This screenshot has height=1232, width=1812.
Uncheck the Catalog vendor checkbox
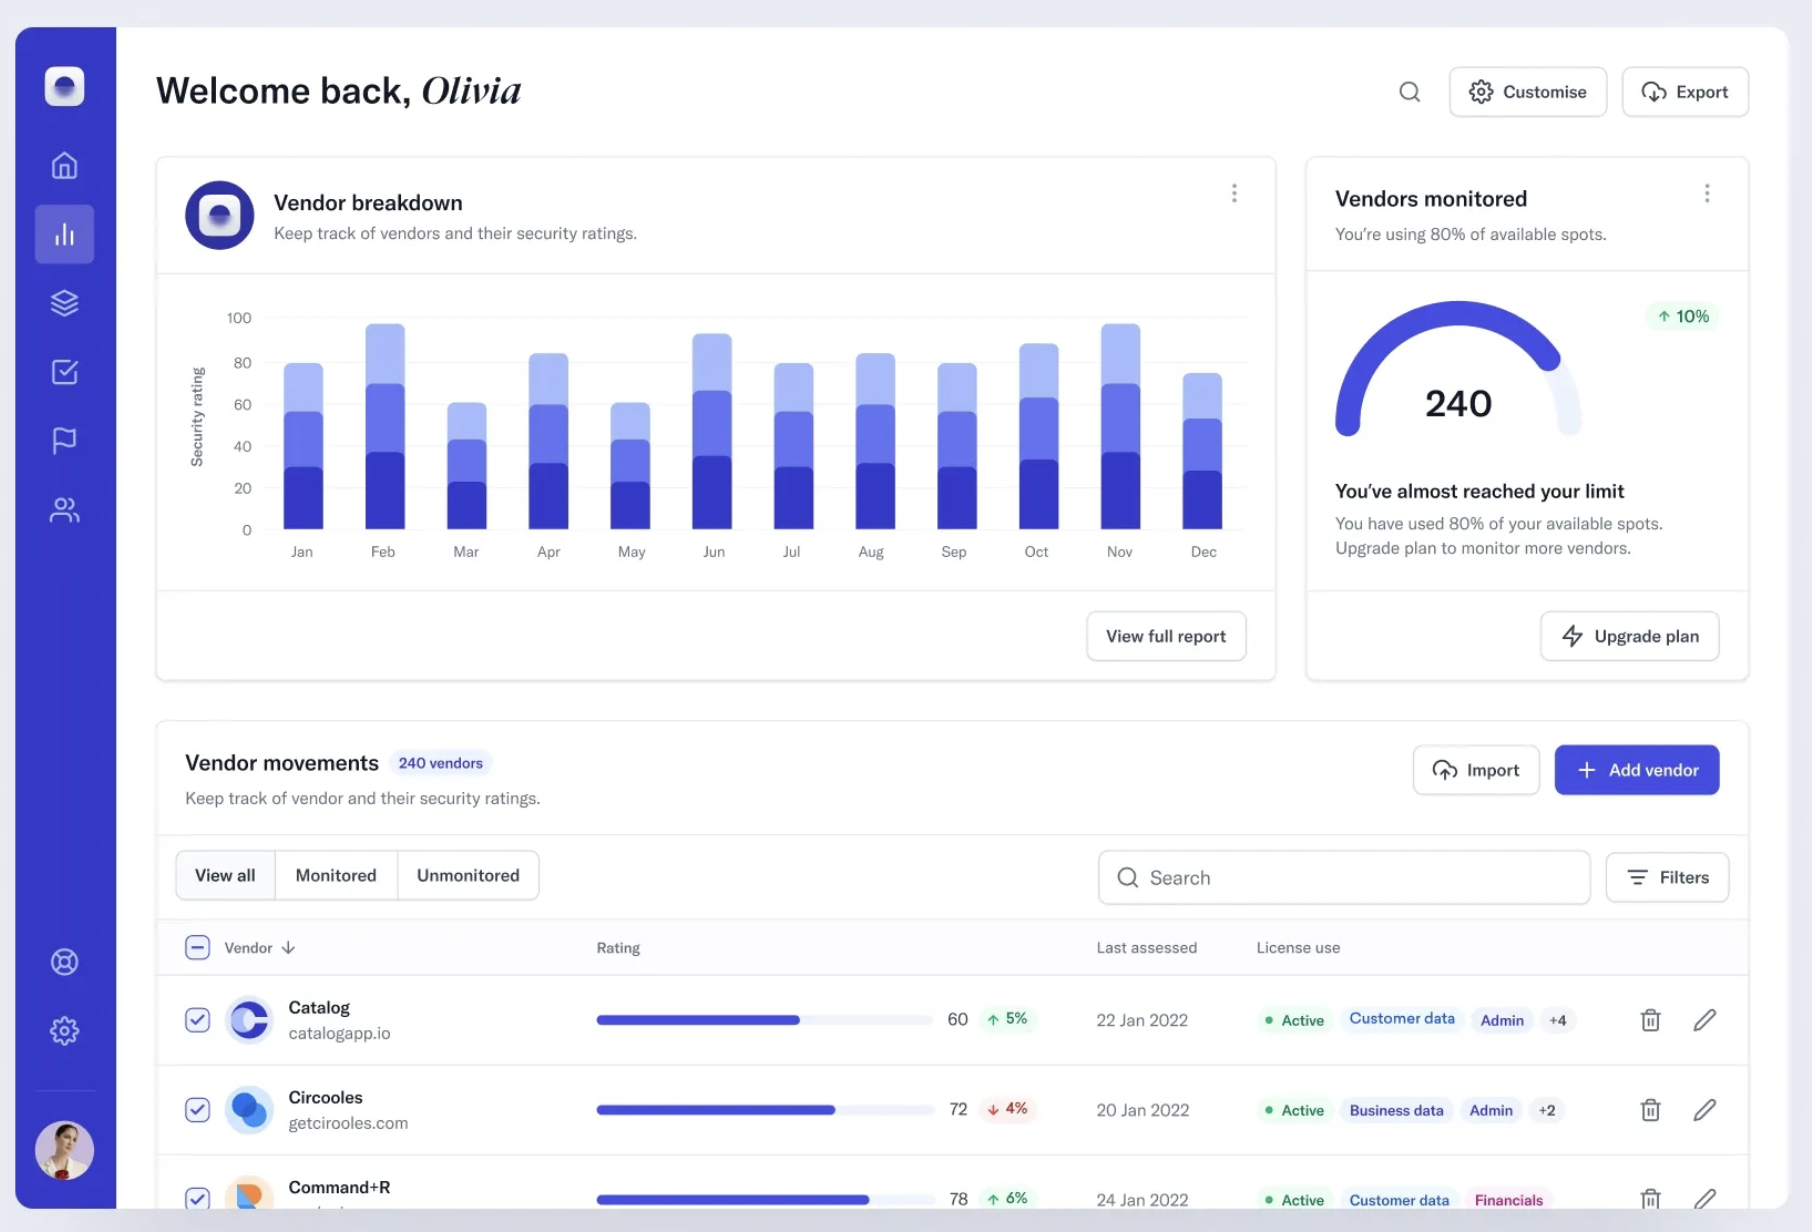[x=197, y=1020]
